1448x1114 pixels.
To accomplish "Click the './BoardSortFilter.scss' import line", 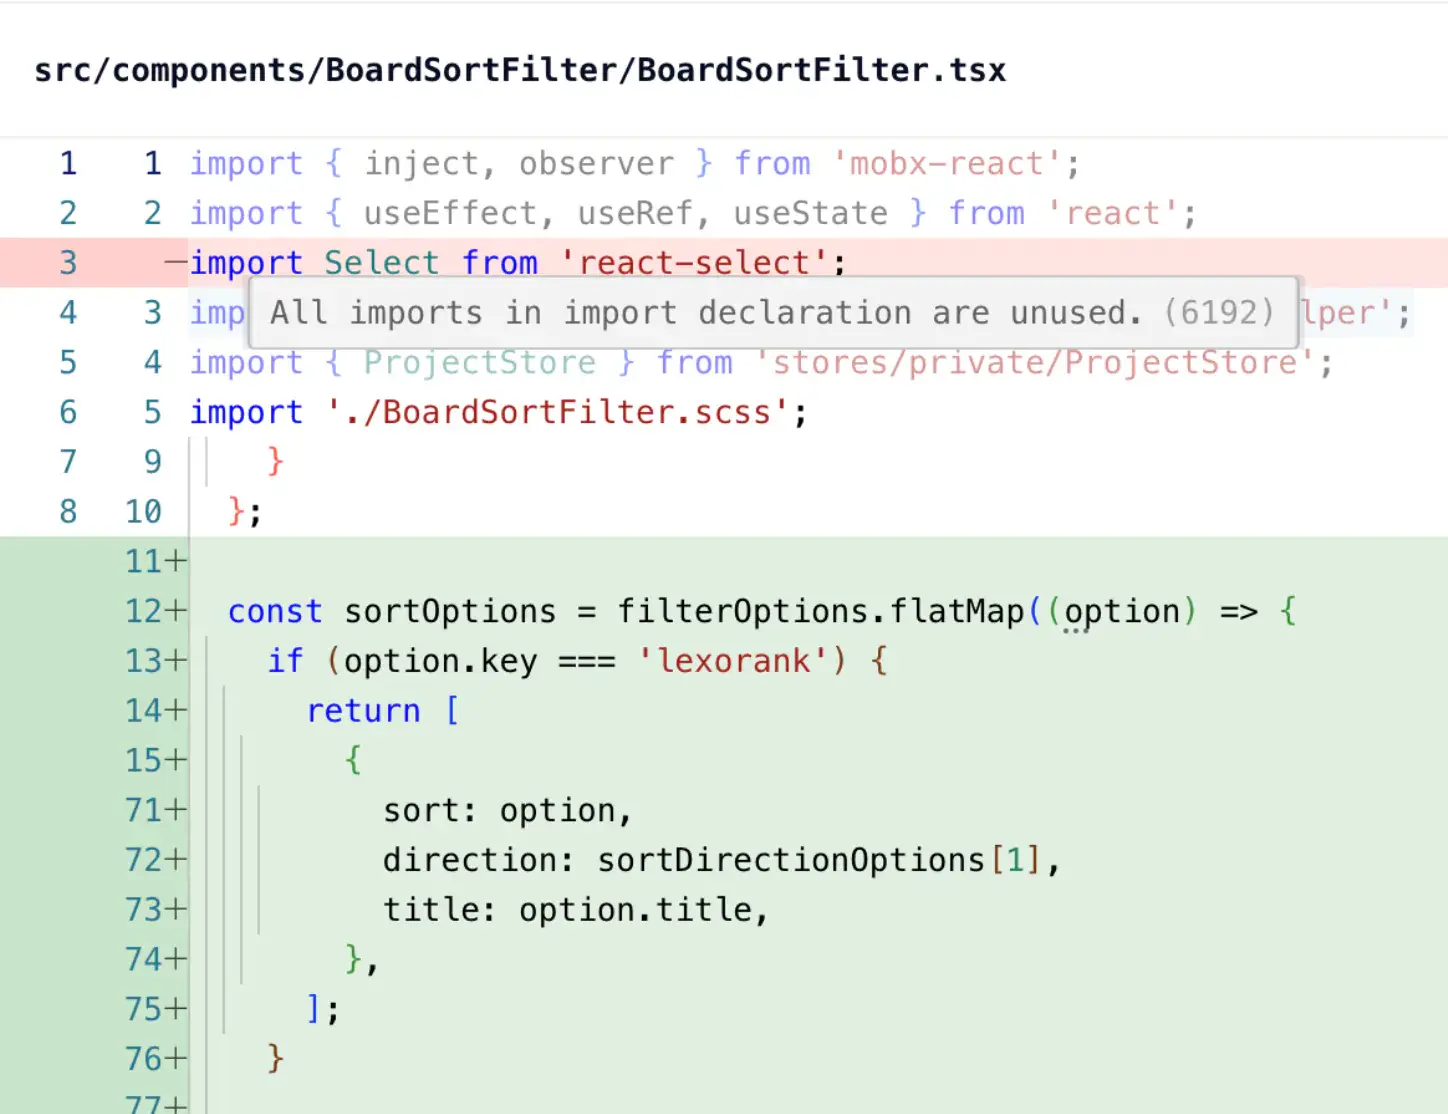I will [x=499, y=412].
